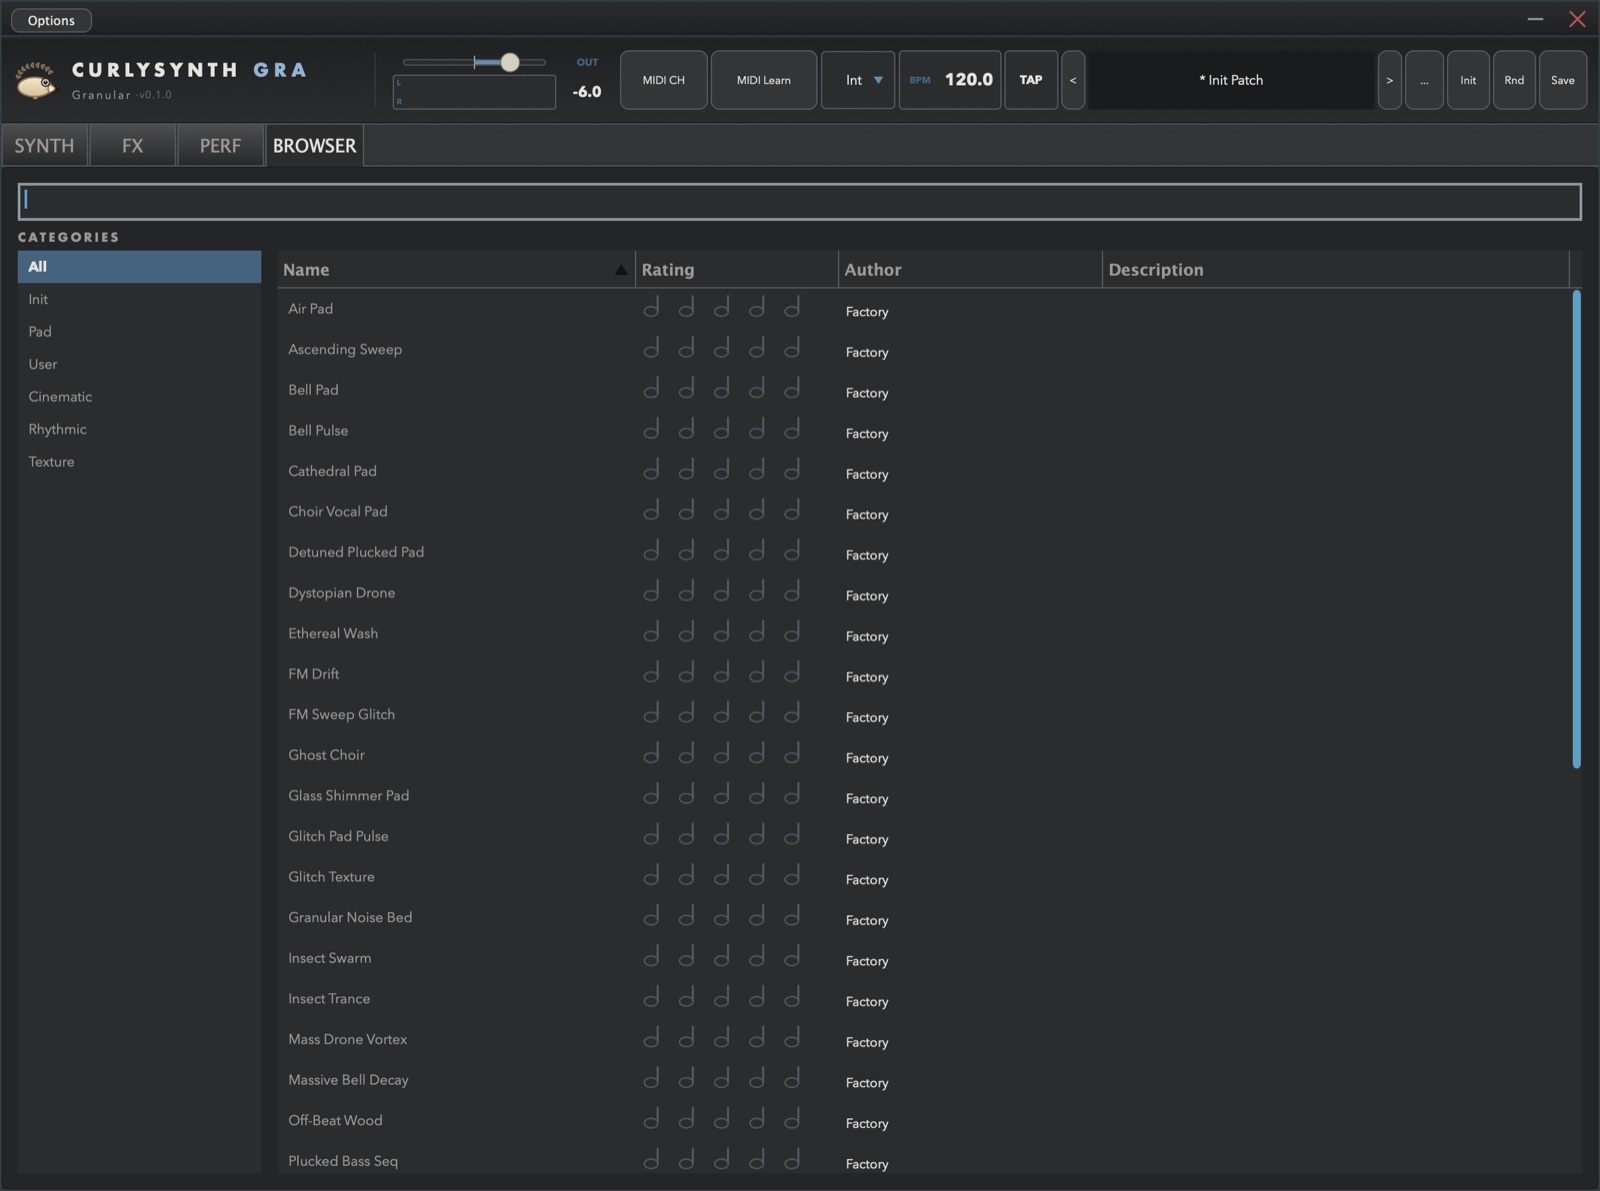
Task: Set fourth rating note for FM Drift
Action: (x=757, y=673)
